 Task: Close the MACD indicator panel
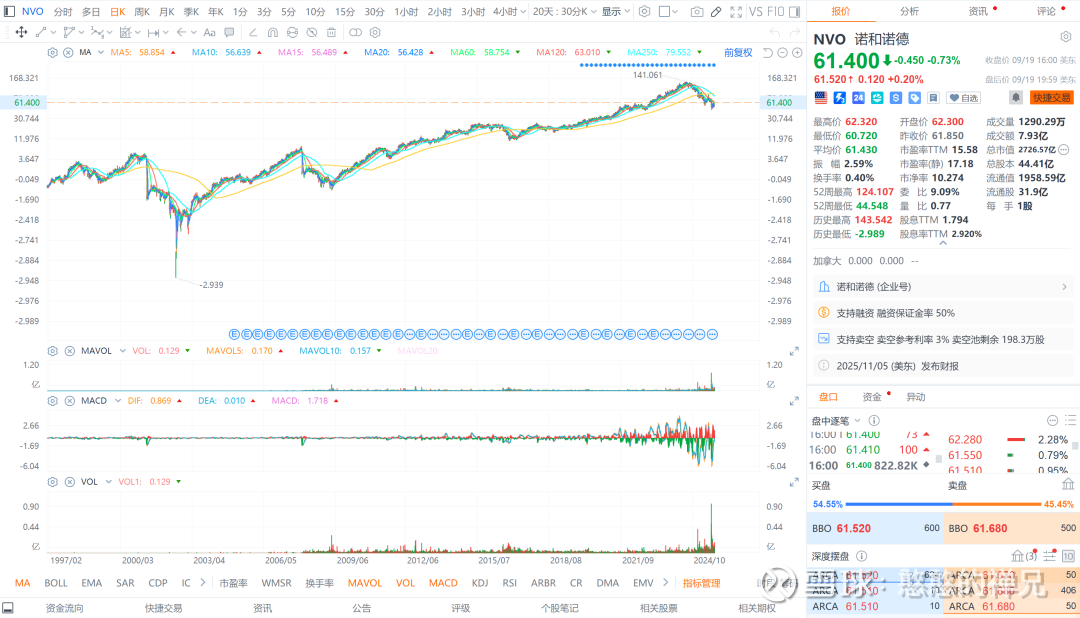pyautogui.click(x=70, y=400)
